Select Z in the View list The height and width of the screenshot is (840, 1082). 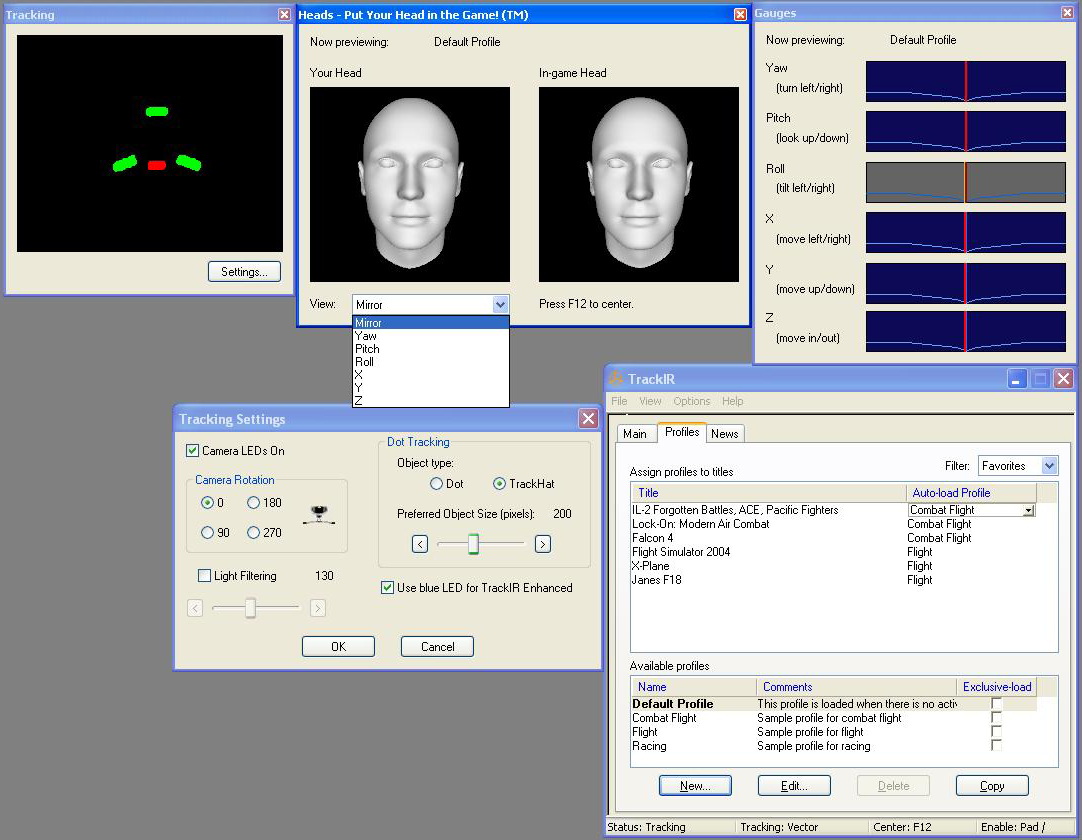[431, 400]
